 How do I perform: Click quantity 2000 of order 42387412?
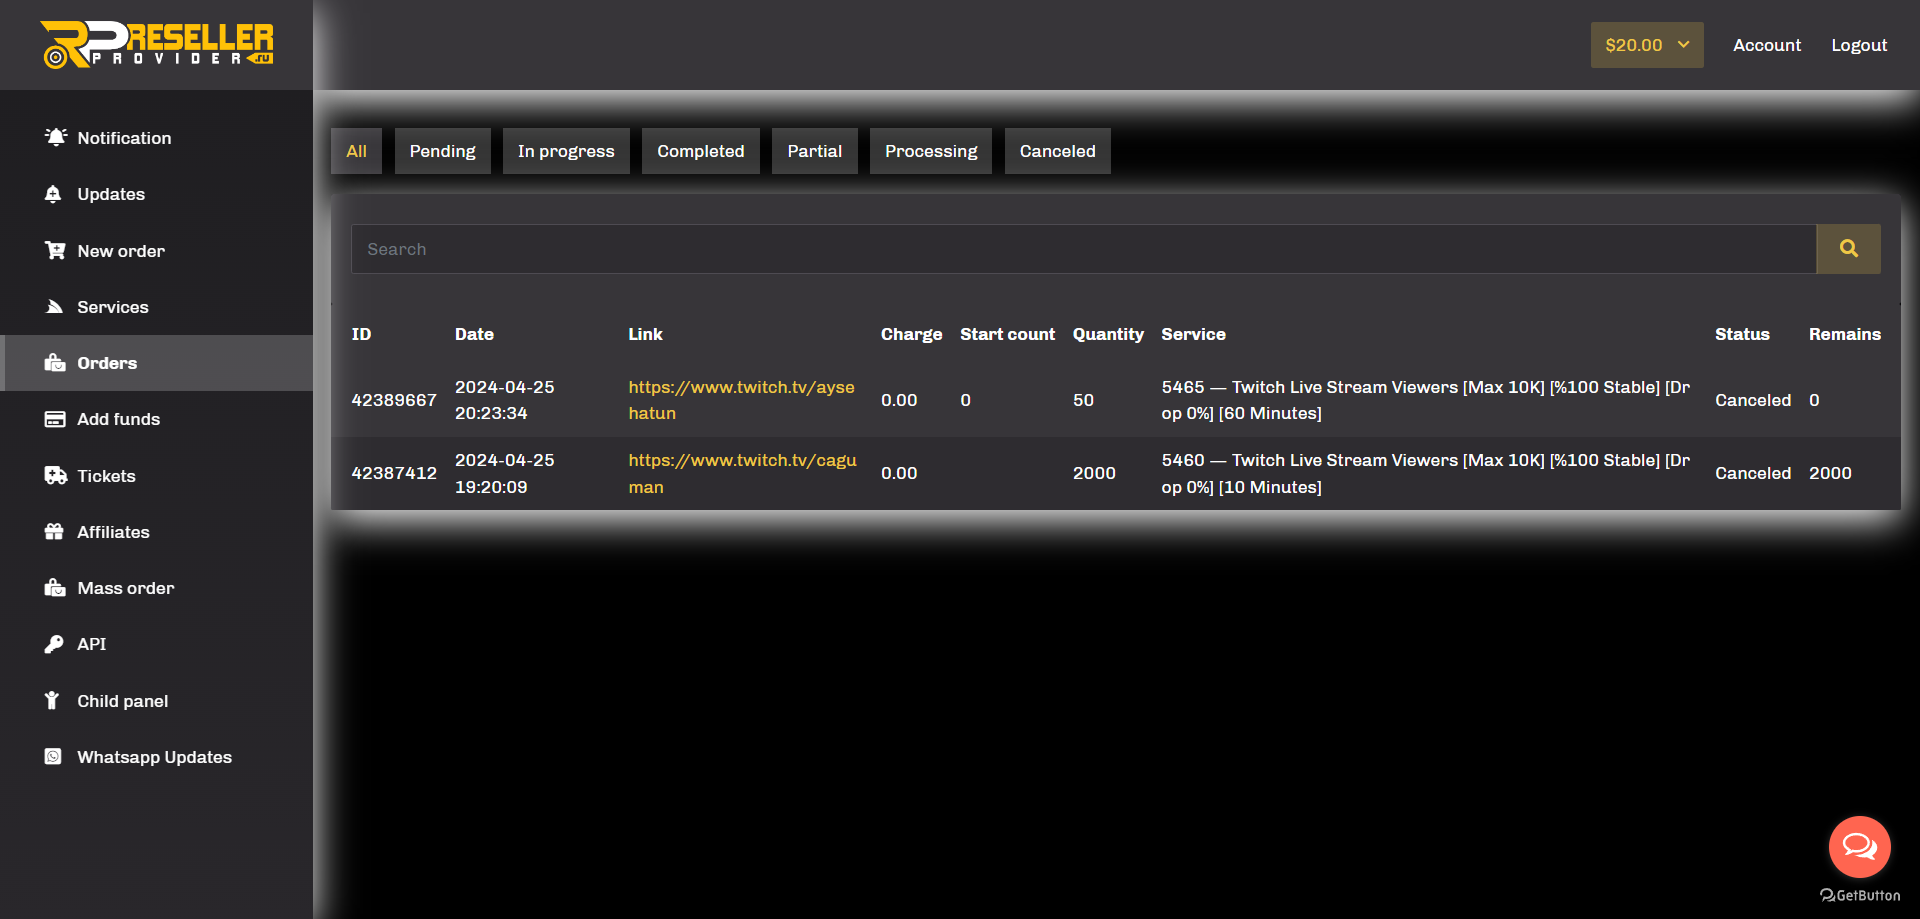coord(1094,473)
